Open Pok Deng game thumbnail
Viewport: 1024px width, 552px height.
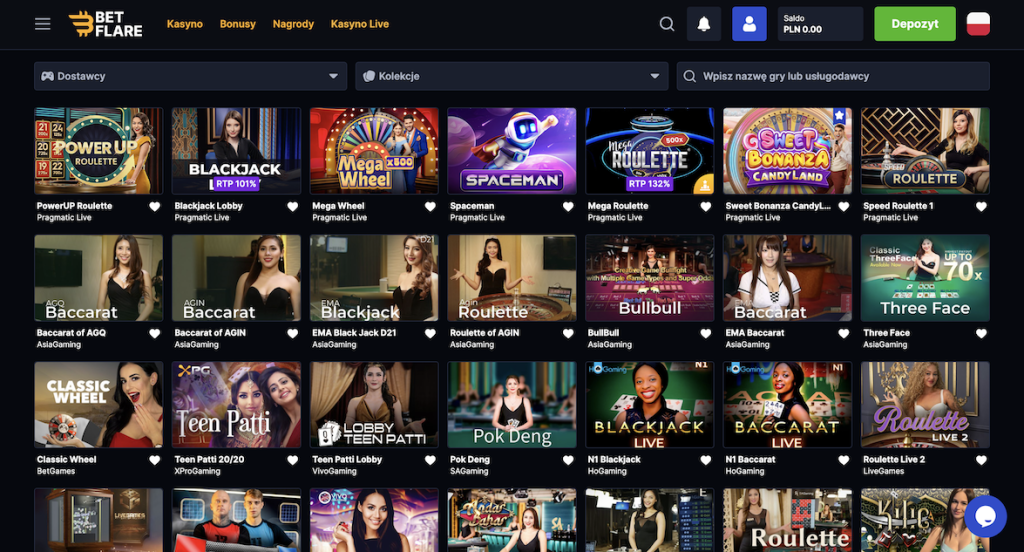tap(512, 404)
